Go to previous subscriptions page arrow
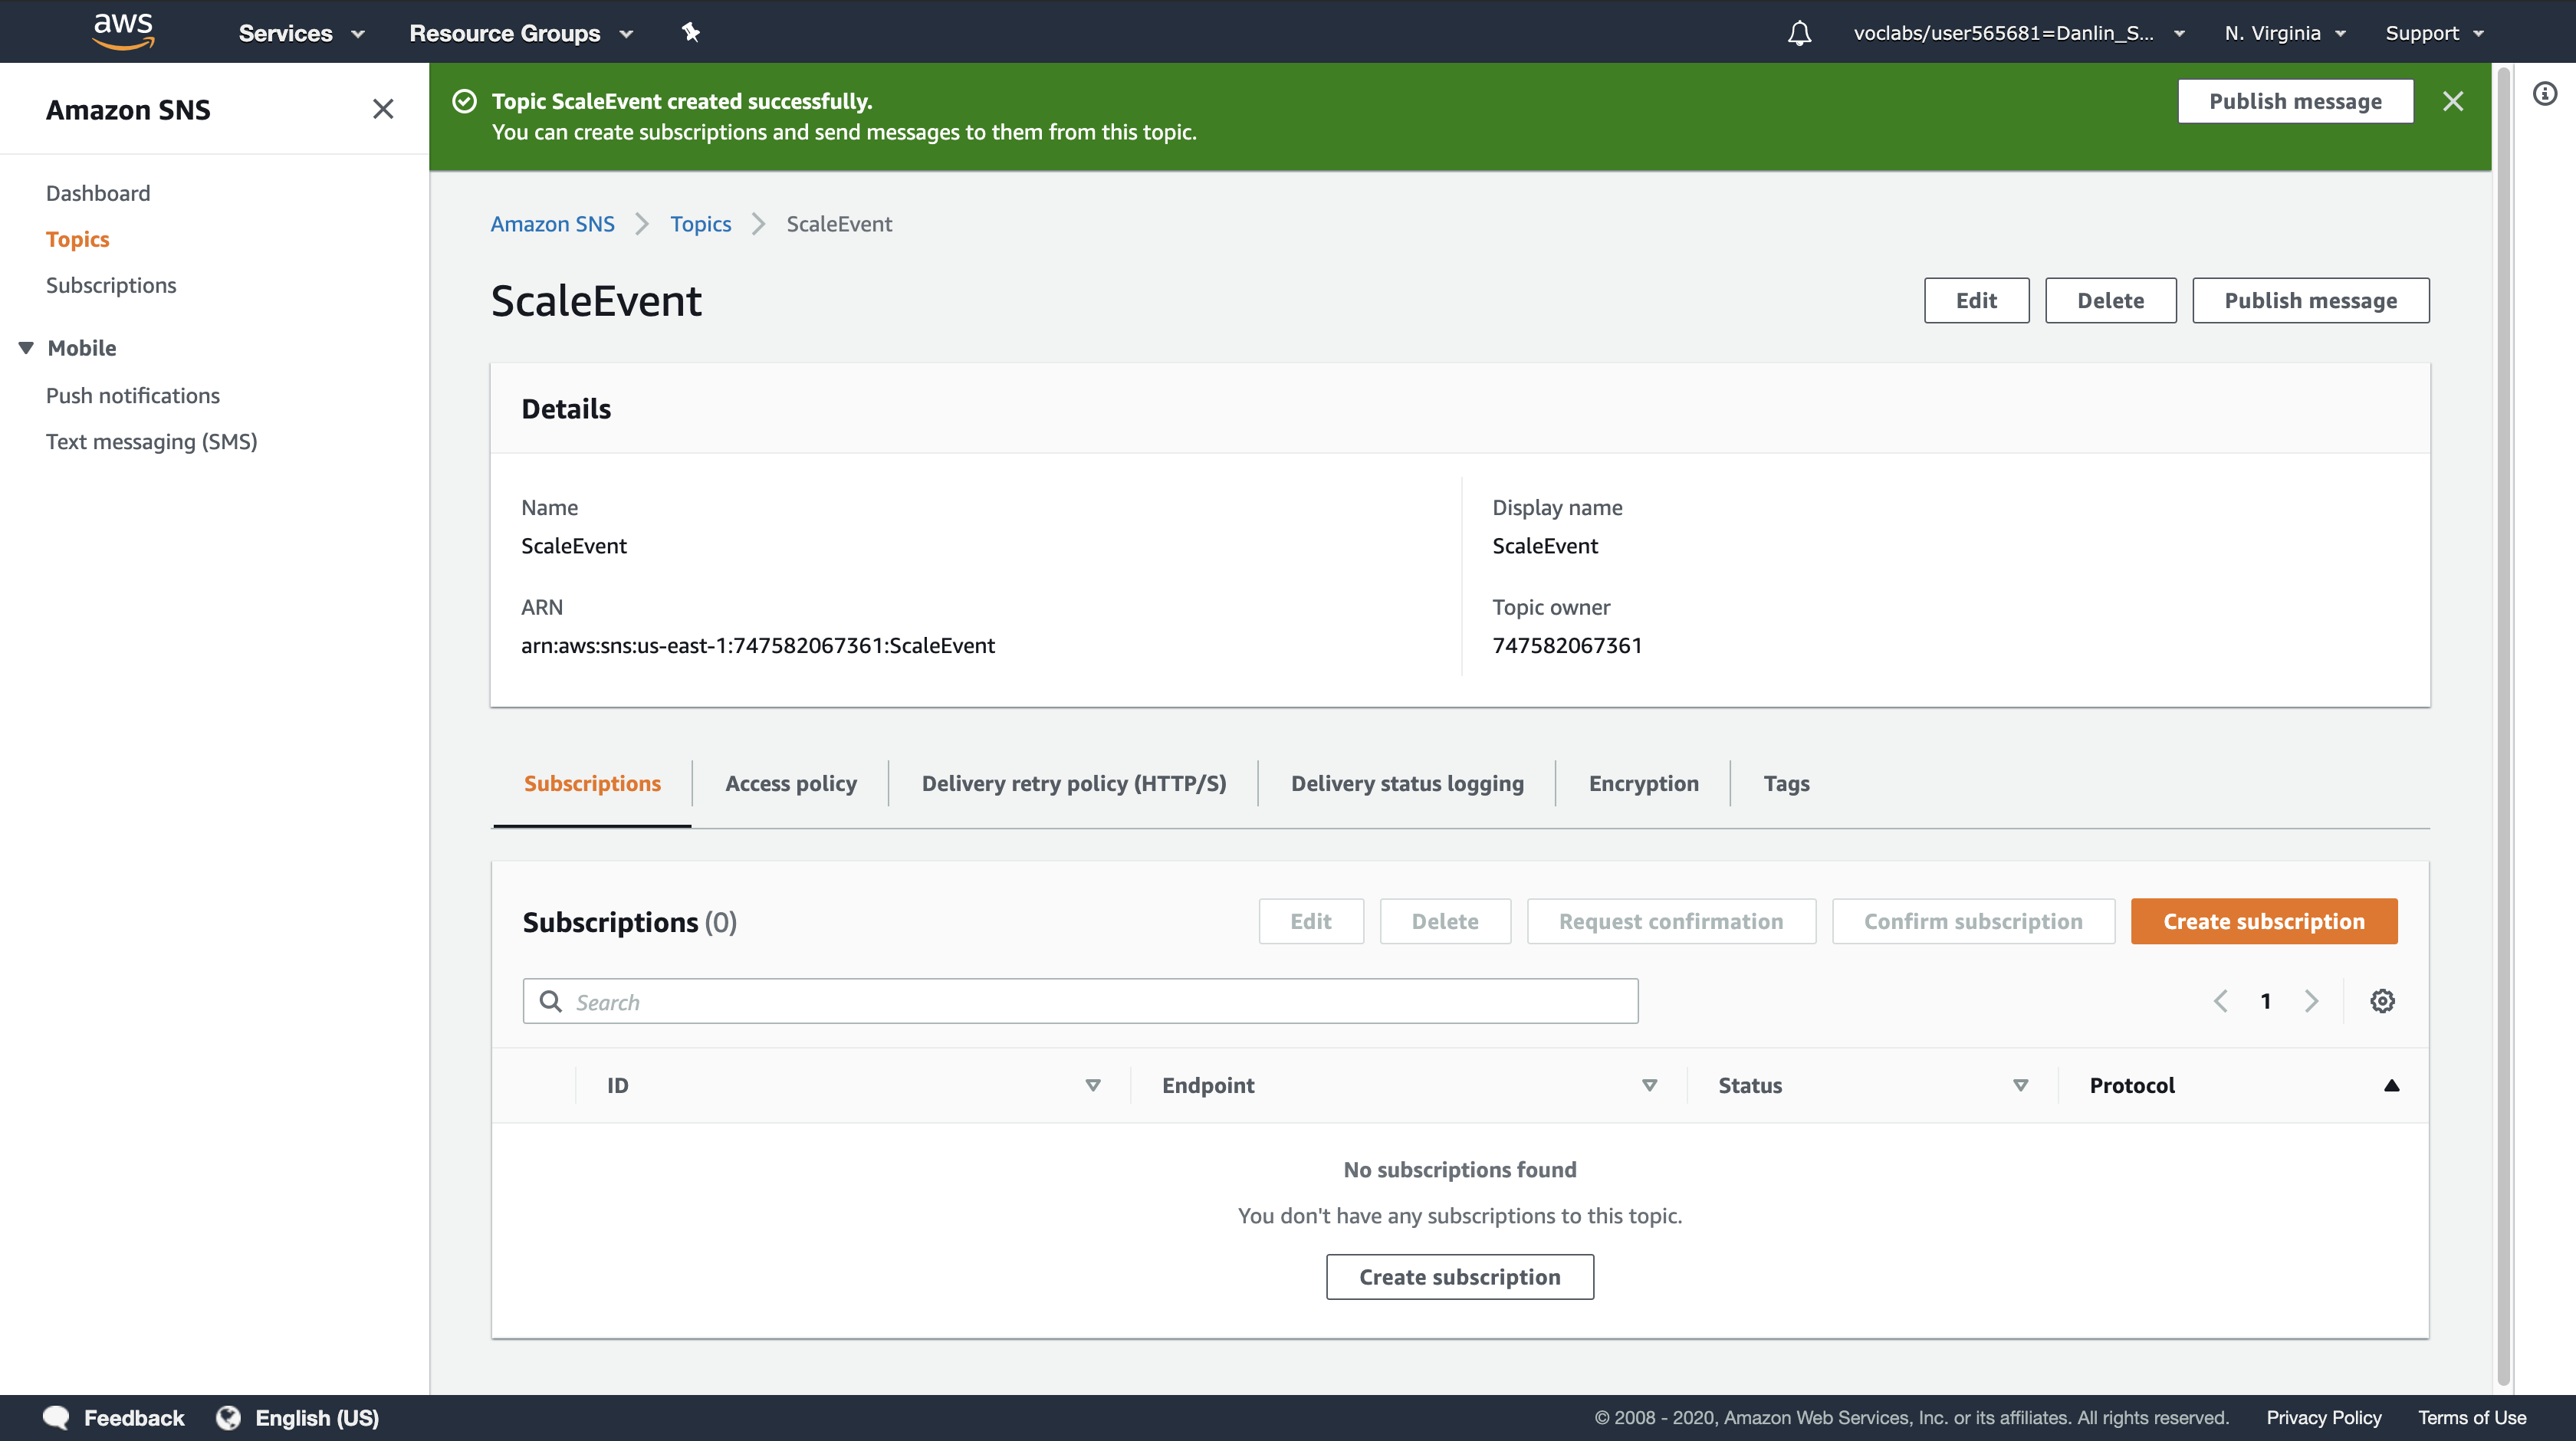 (2221, 1001)
